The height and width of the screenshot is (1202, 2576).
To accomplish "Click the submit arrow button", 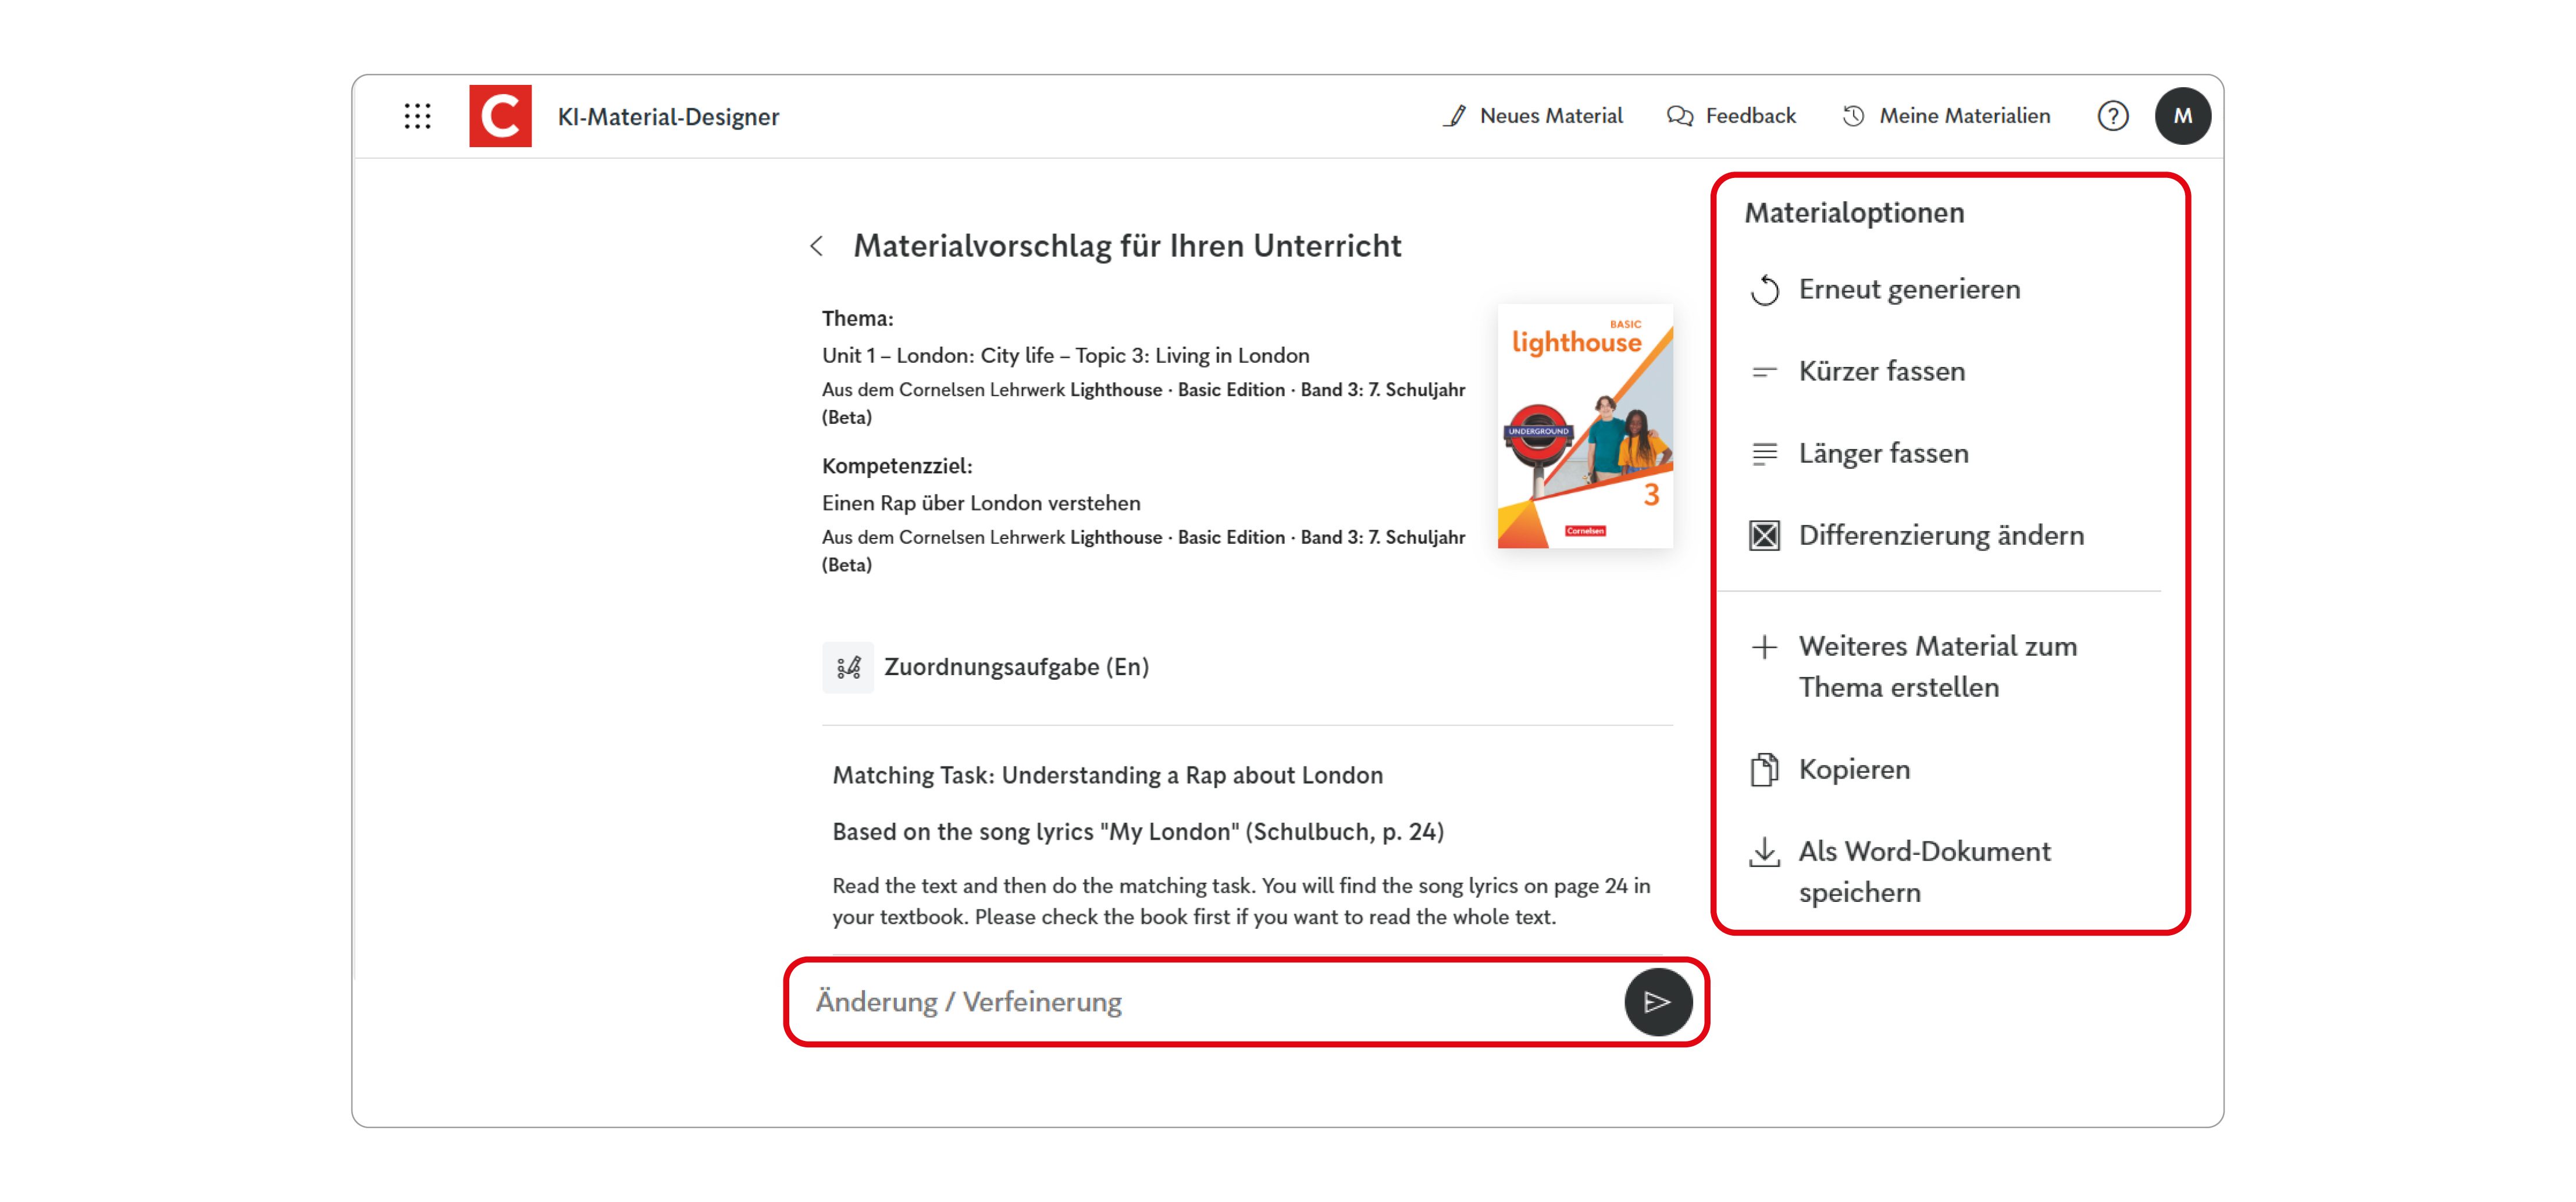I will [1658, 1002].
